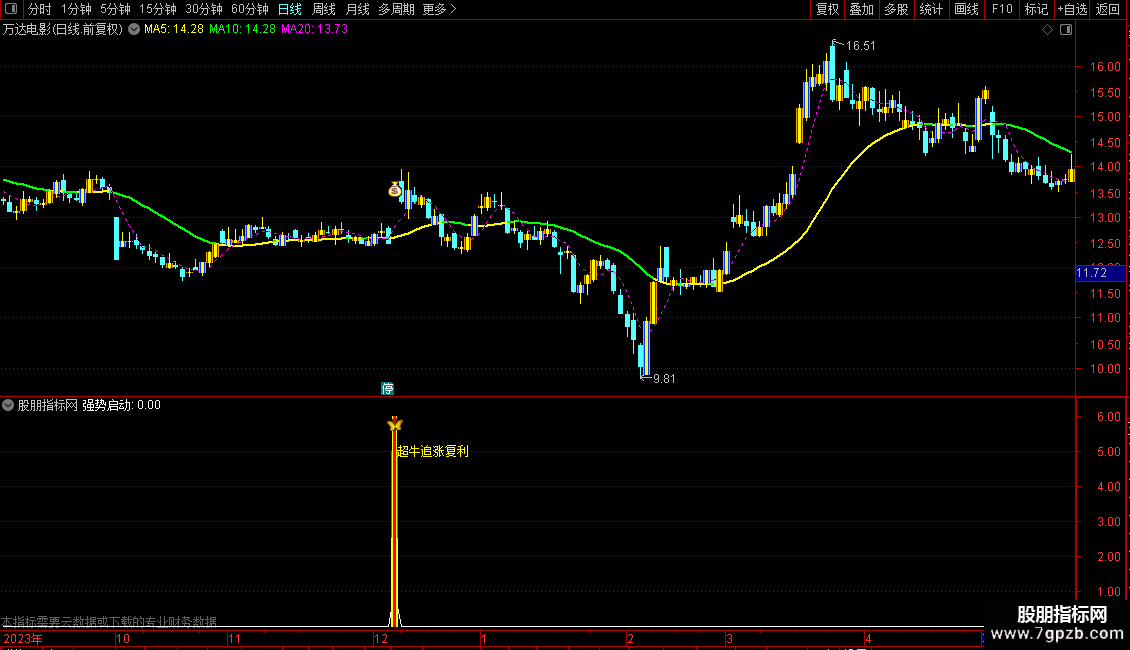
Task: Open the 画线 drawing tool
Action: [x=966, y=9]
